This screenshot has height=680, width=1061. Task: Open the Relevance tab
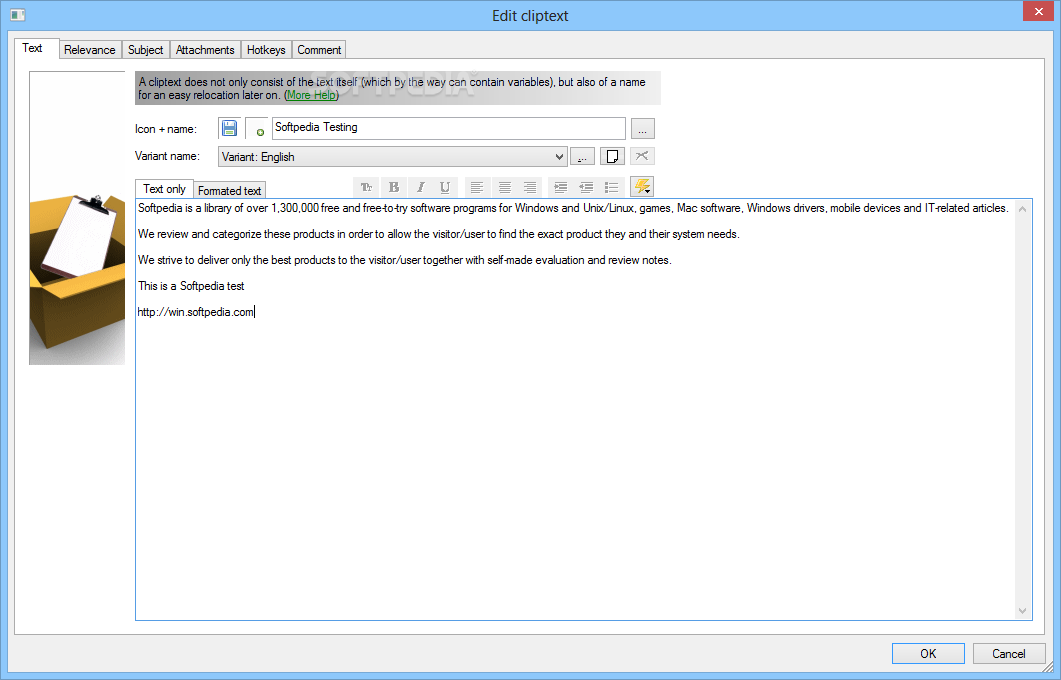(x=90, y=49)
